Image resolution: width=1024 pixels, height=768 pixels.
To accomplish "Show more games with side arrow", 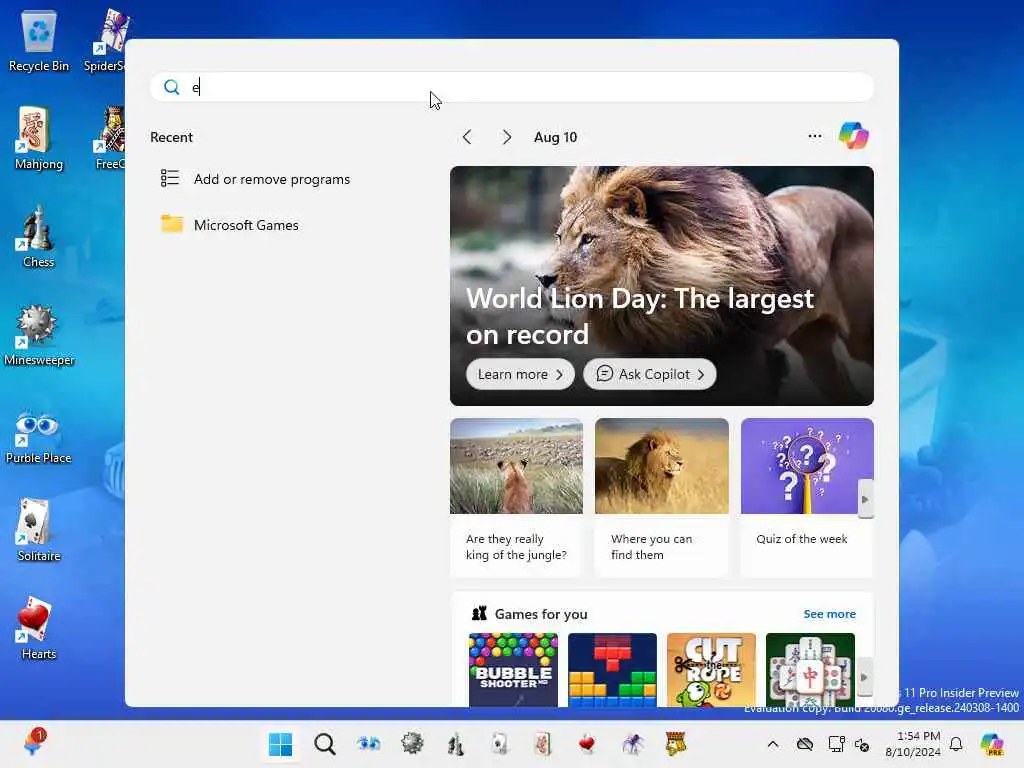I will (863, 677).
